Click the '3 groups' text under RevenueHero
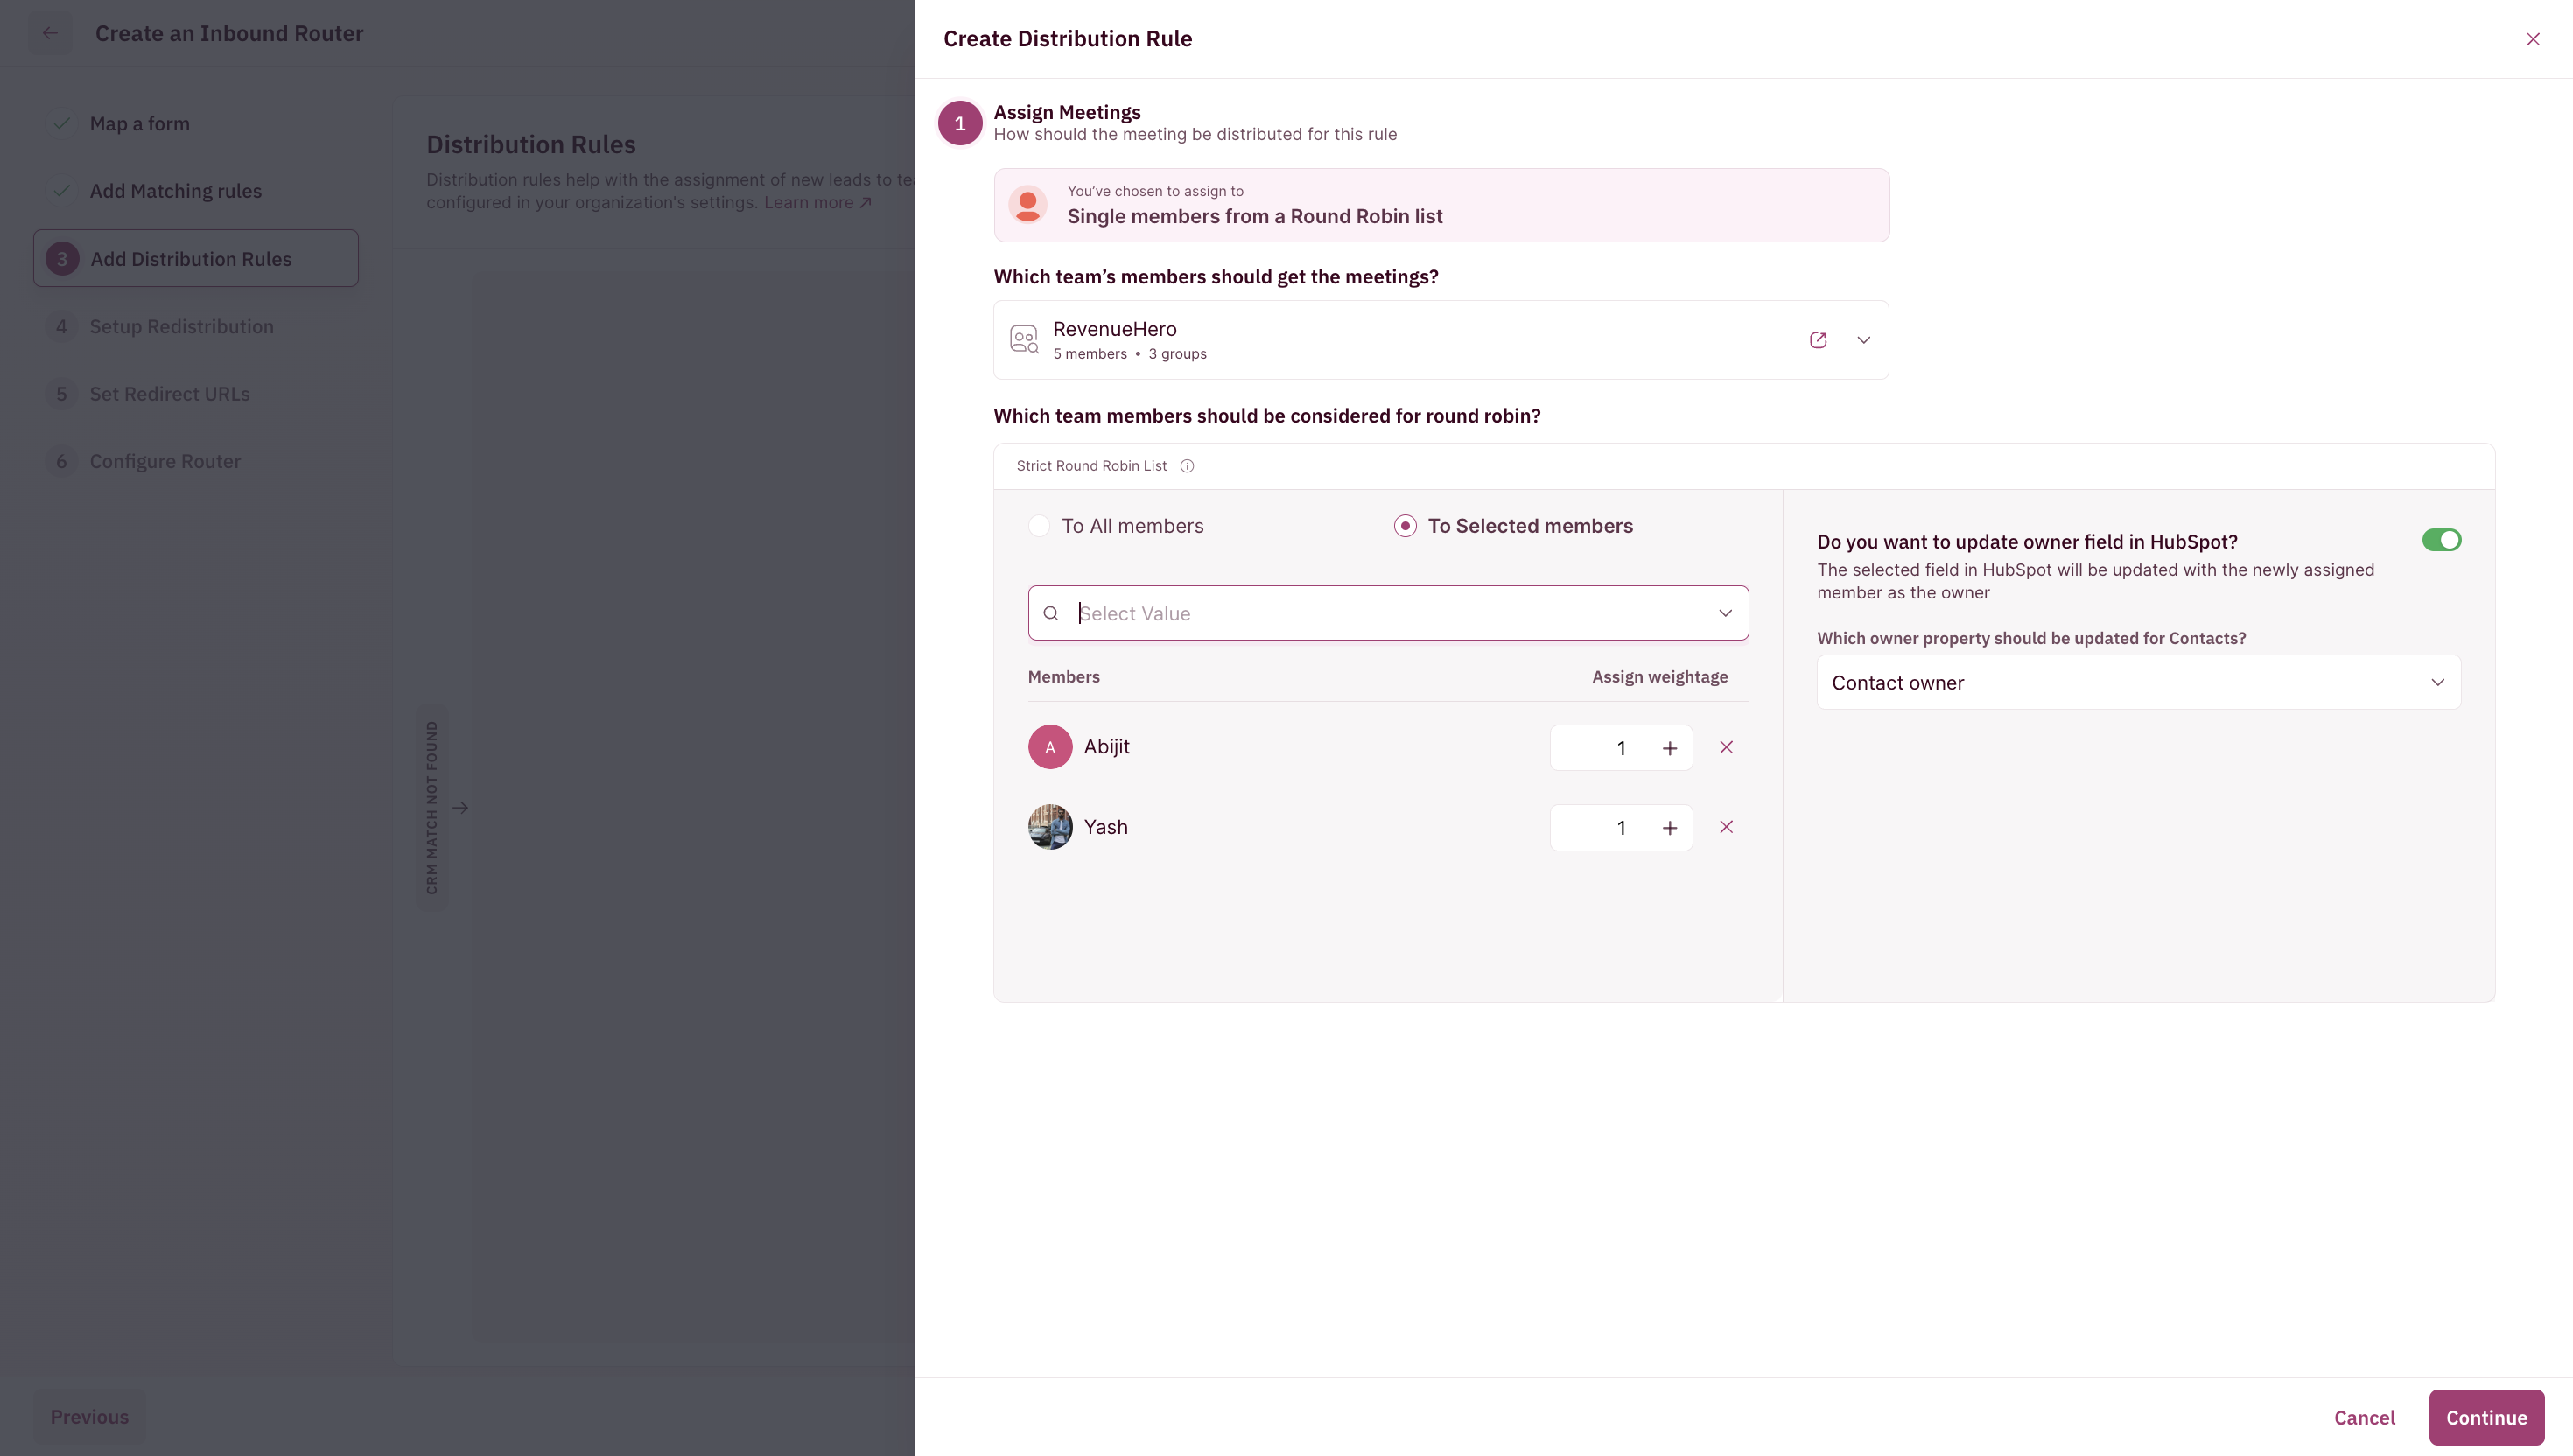Screen dimensions: 2573x1456 pyautogui.click(x=1177, y=354)
